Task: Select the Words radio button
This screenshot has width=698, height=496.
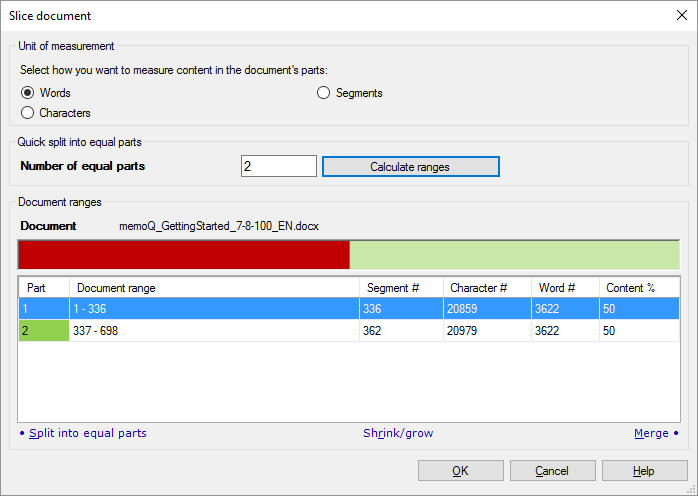Action: (x=28, y=93)
